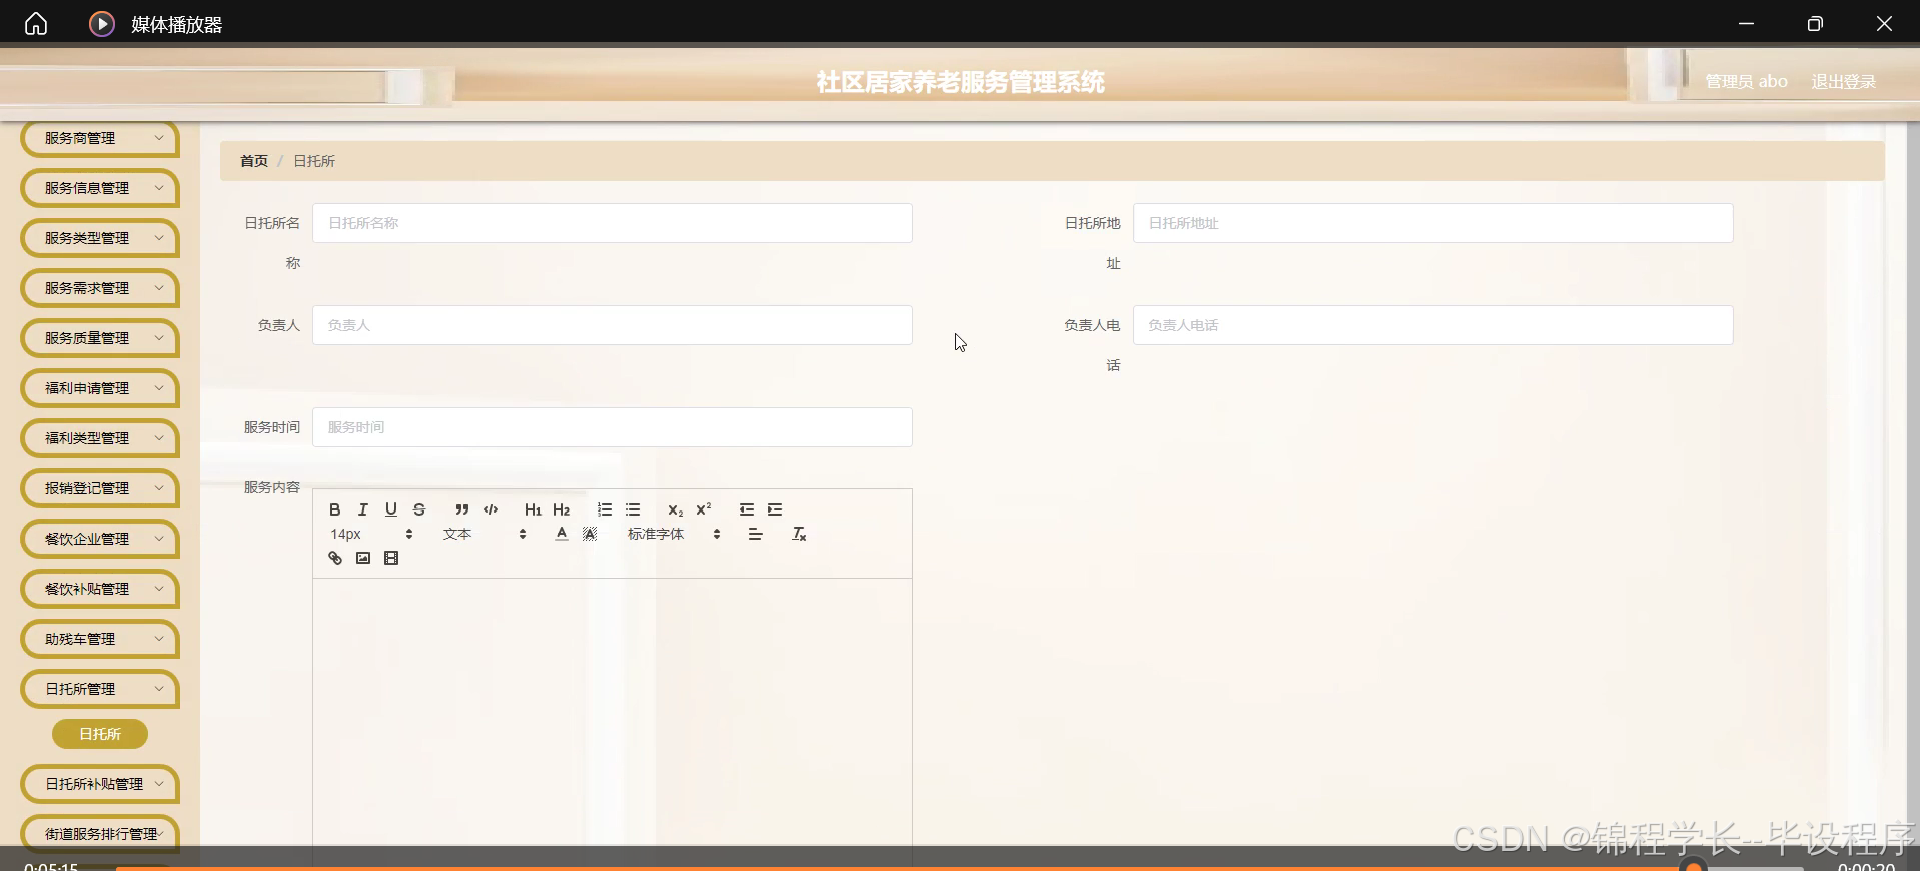Increase text indent in the editor
This screenshot has width=1920, height=871.
point(775,510)
